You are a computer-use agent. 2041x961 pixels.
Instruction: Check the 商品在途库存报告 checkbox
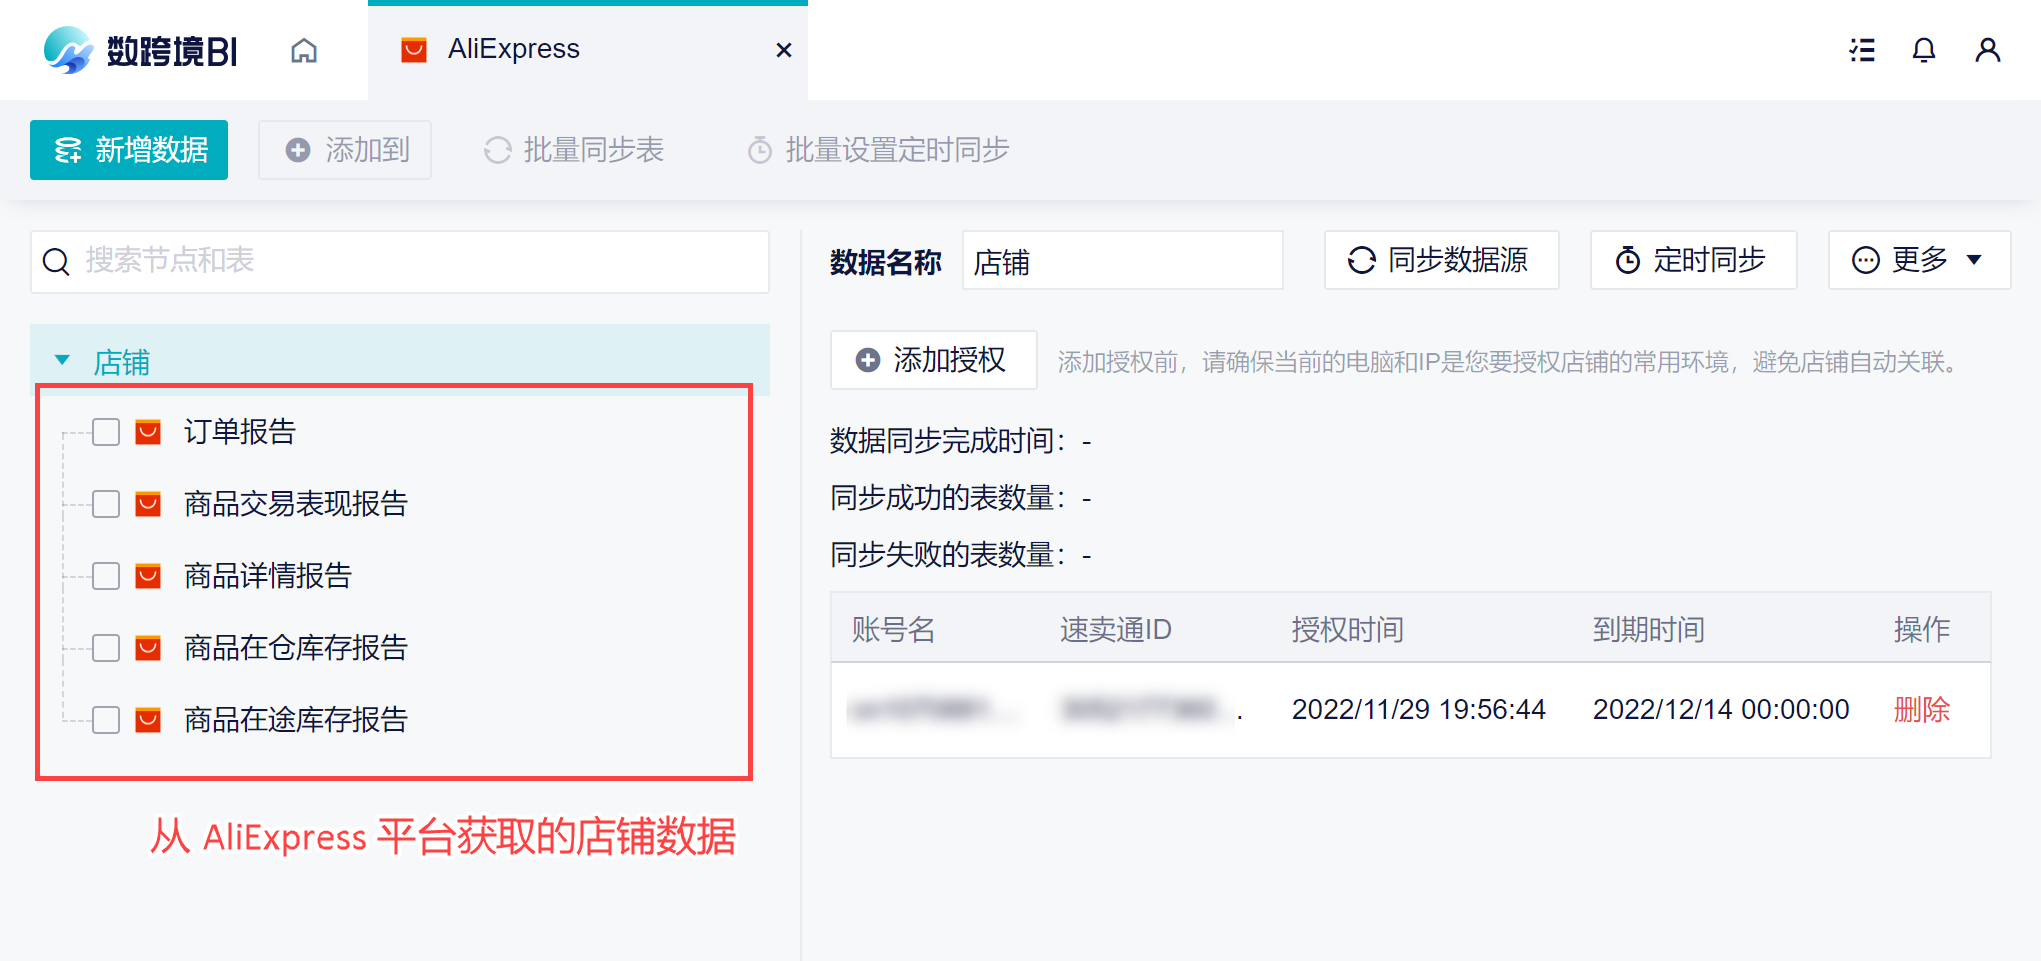click(x=106, y=720)
